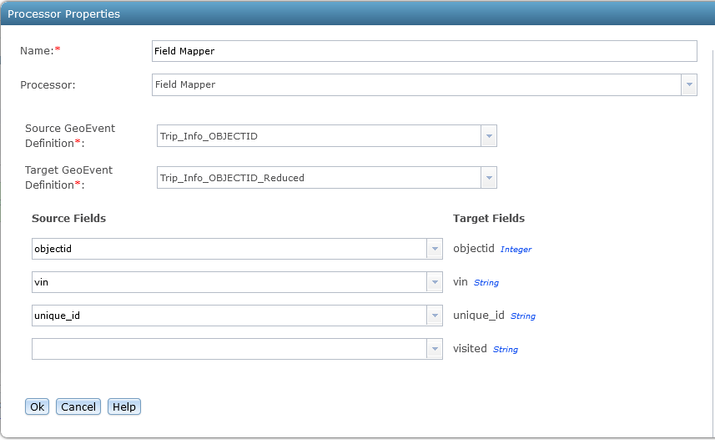715x440 pixels.
Task: Expand the Target GeoEvent Definition dropdown arrow
Action: [x=488, y=178]
